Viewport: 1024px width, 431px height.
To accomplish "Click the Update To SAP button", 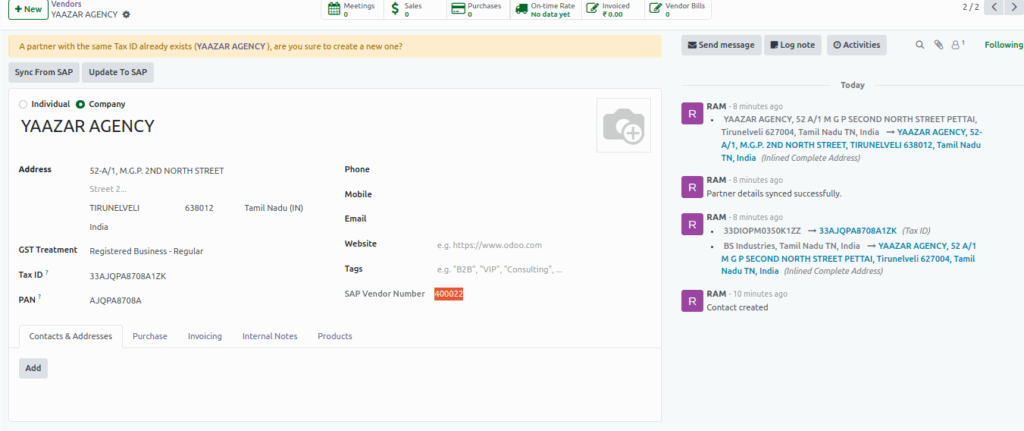I will (x=118, y=72).
